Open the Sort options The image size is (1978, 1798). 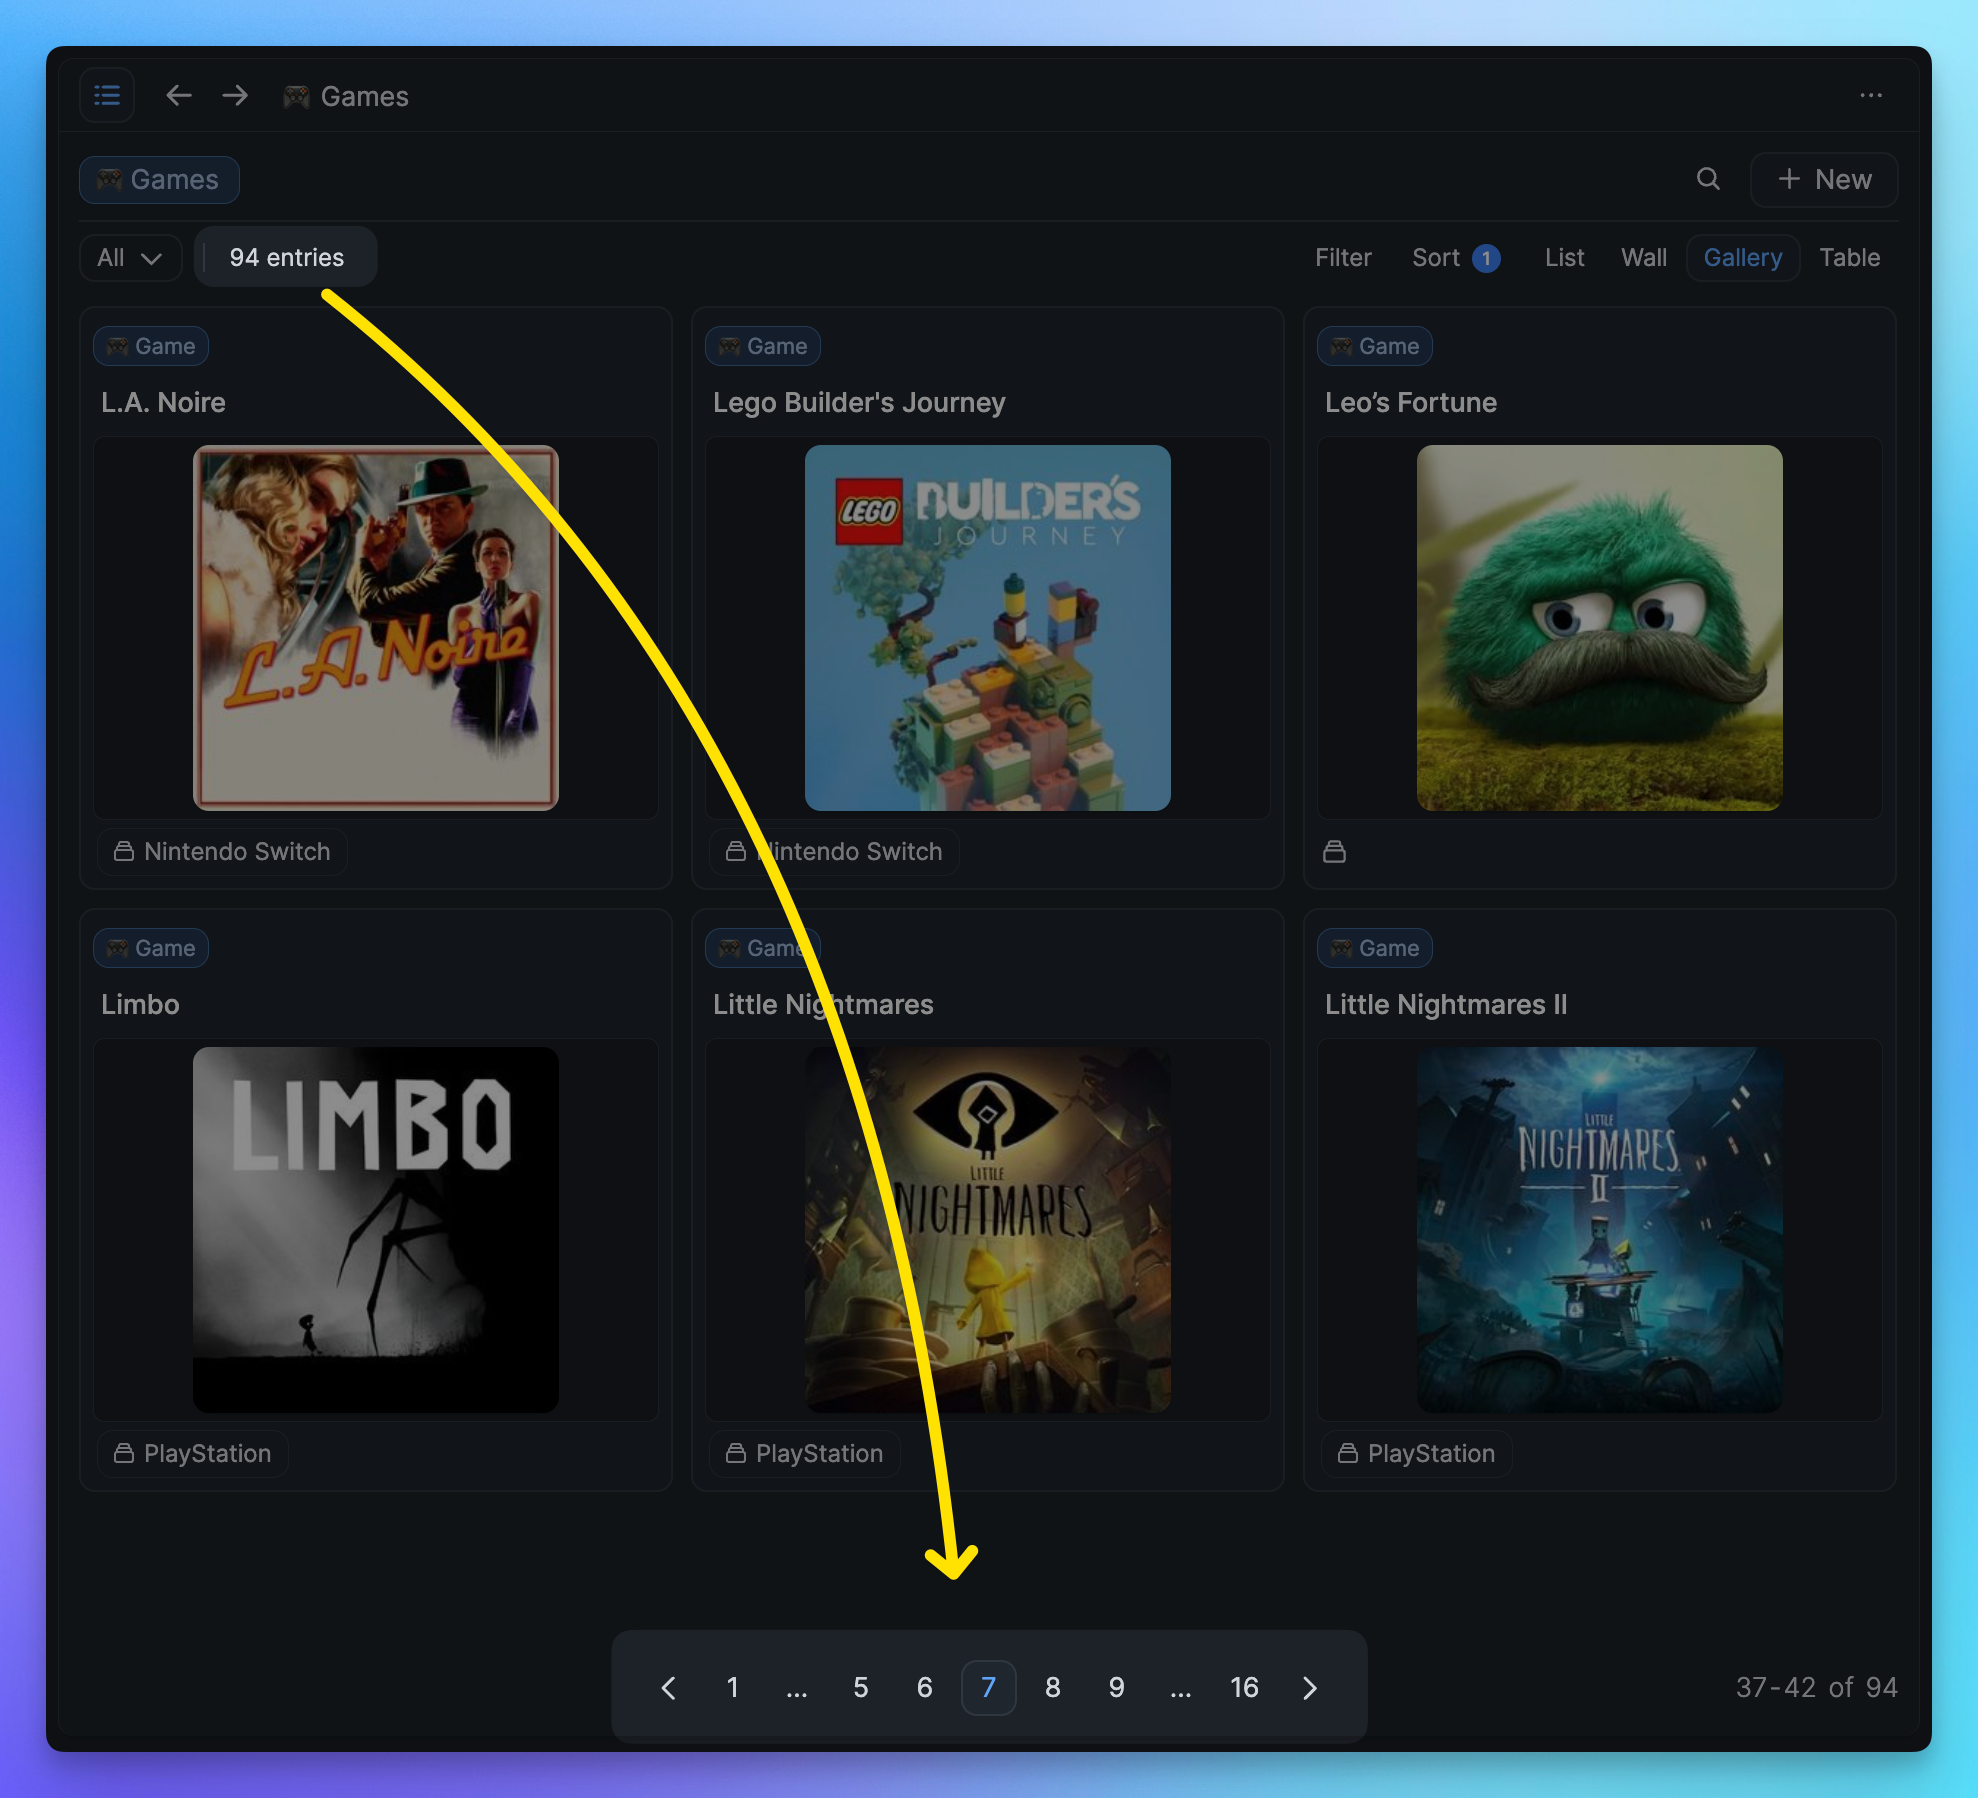[1436, 258]
